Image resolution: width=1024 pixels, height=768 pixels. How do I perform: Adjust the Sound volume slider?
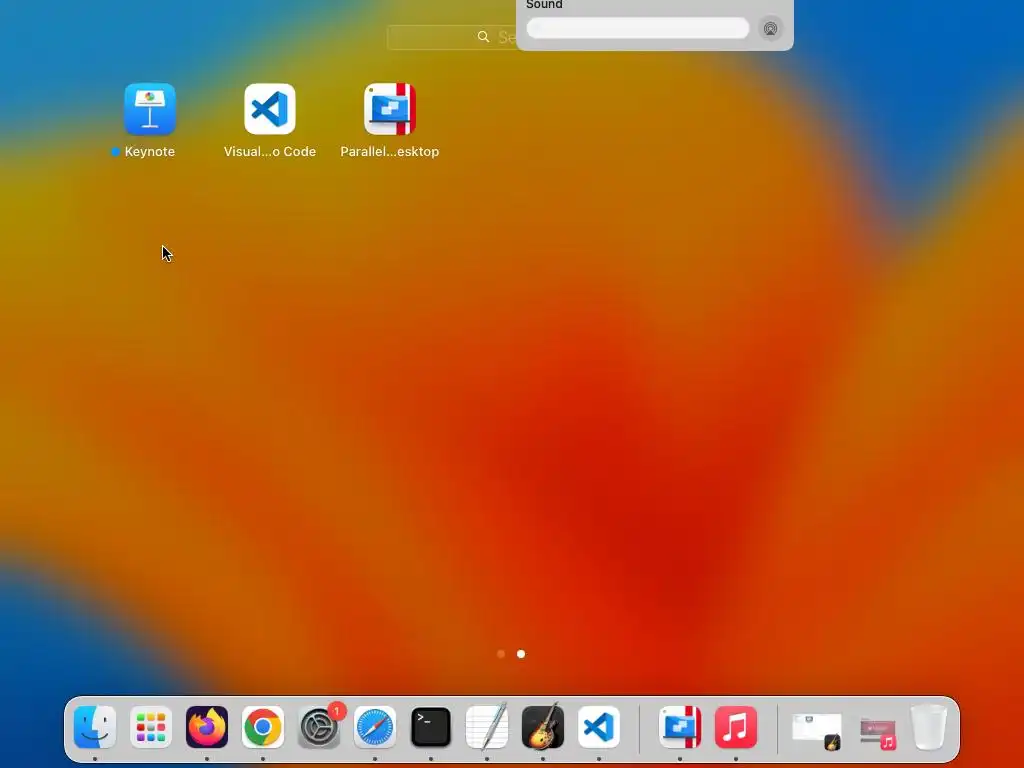638,28
